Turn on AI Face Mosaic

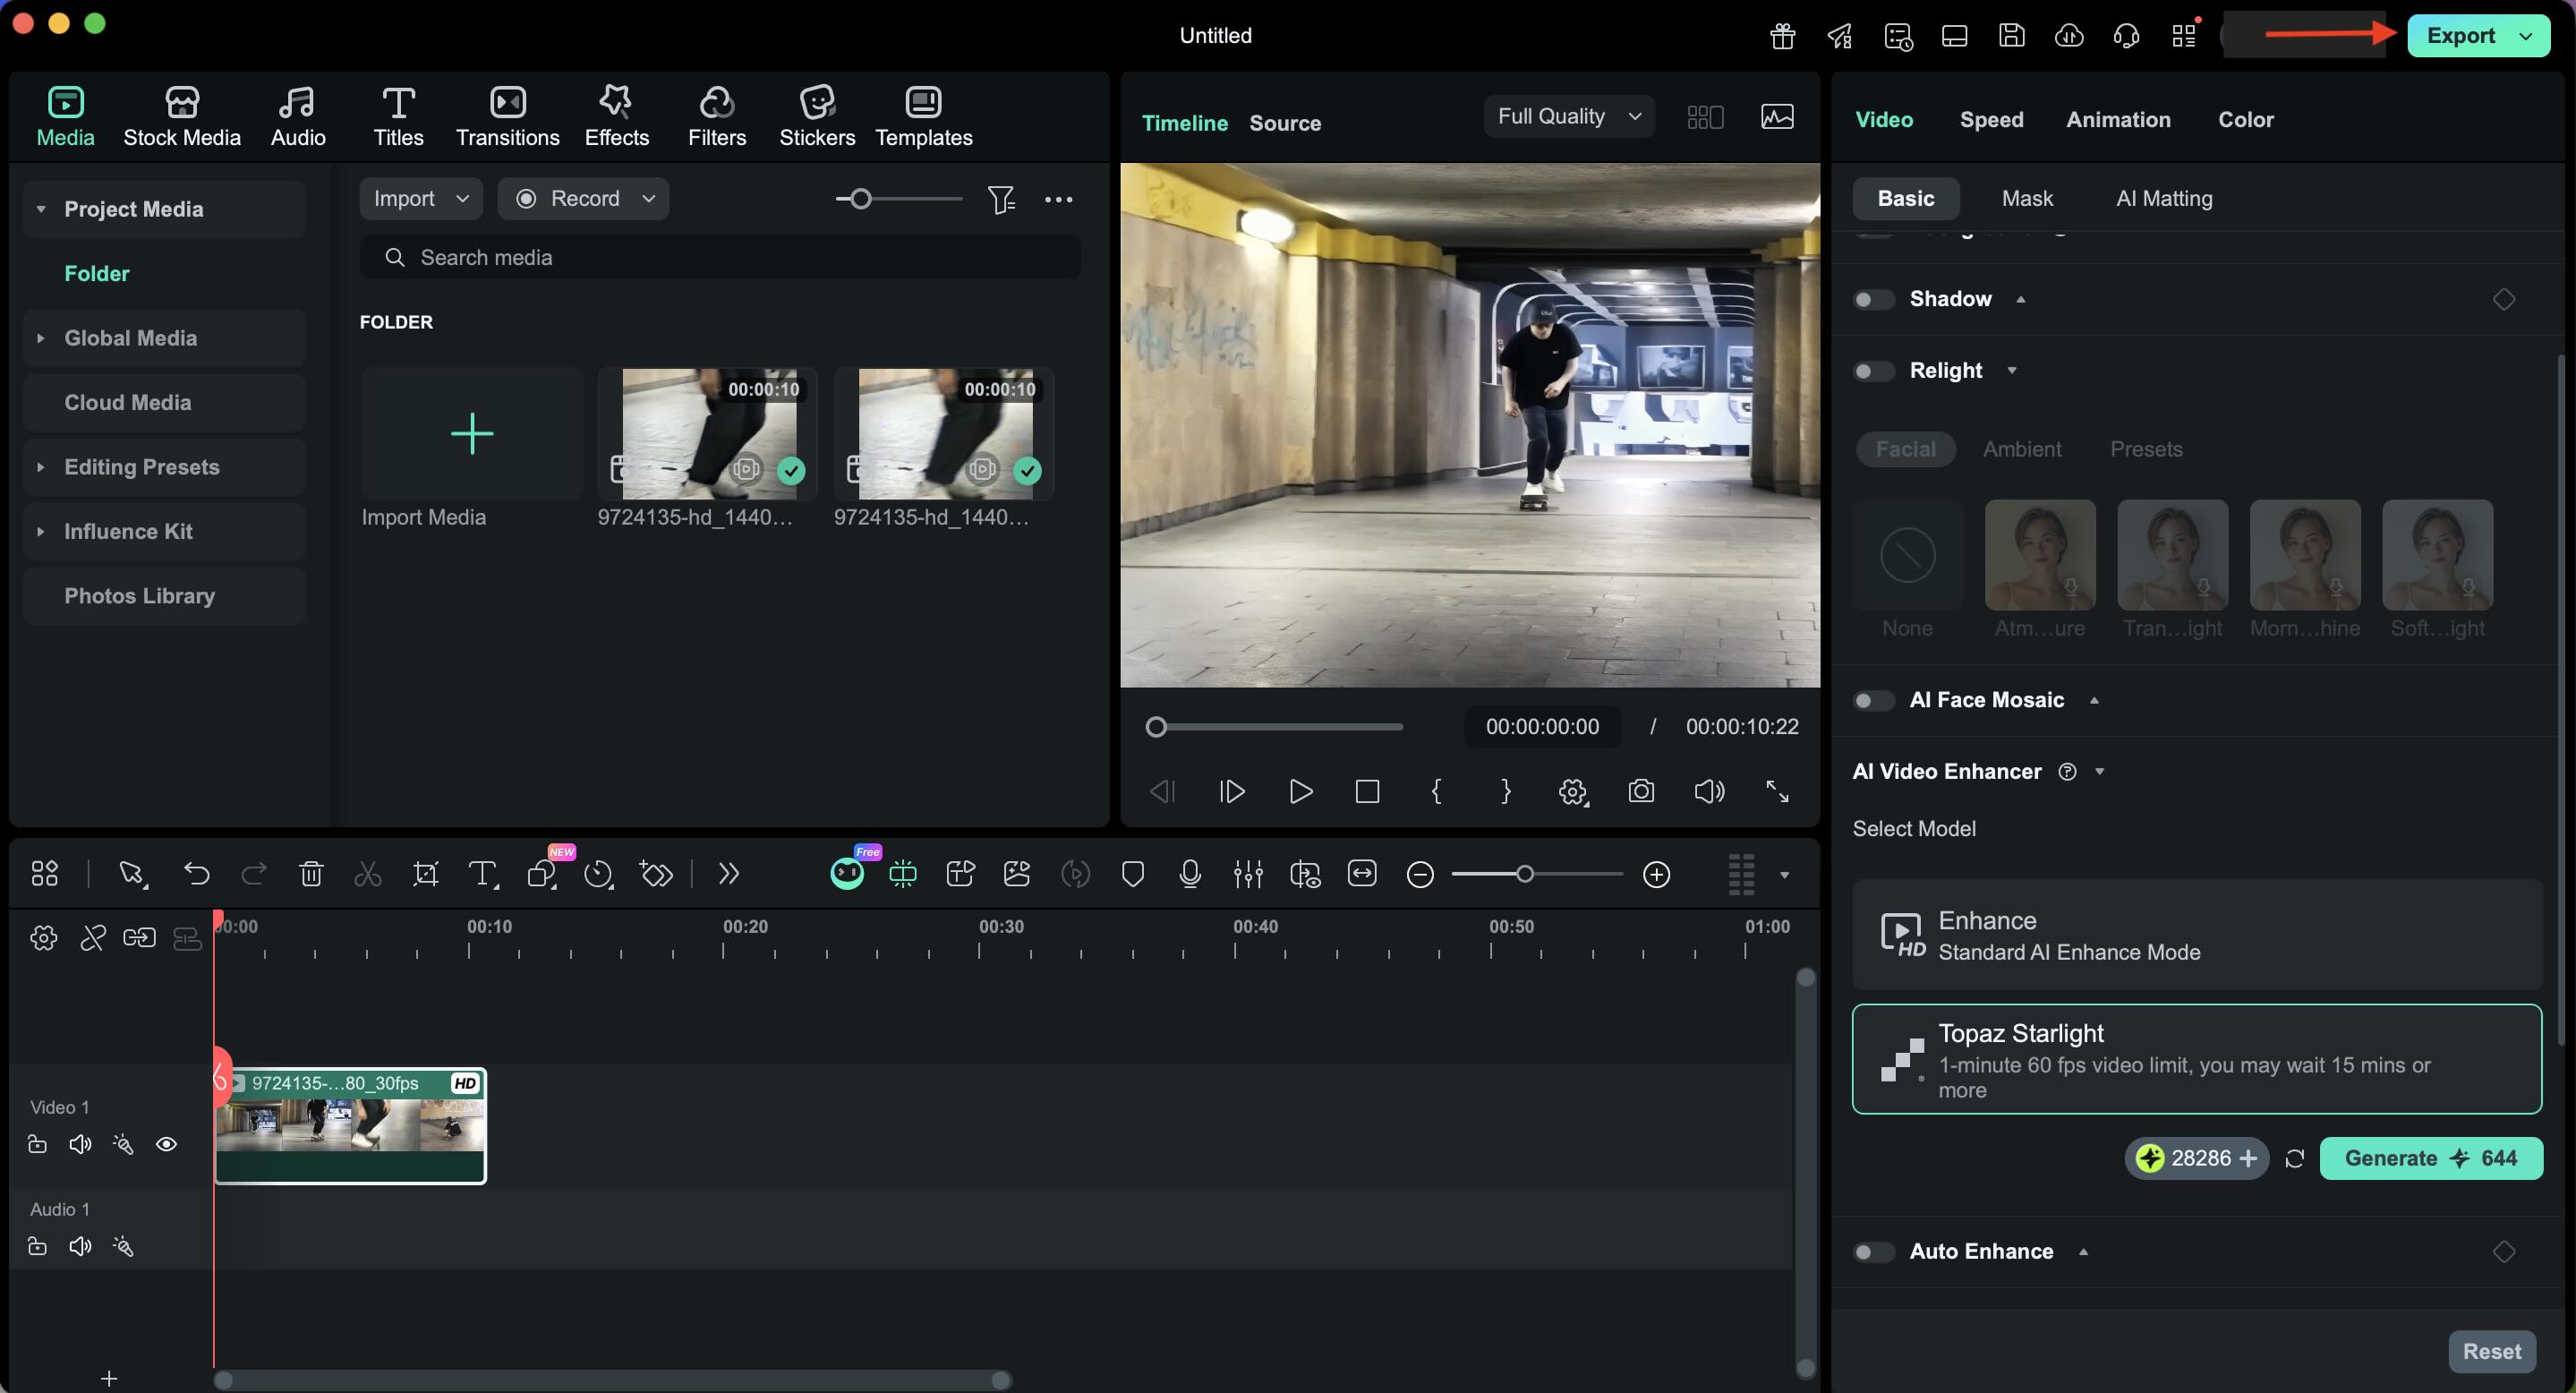pos(1873,701)
